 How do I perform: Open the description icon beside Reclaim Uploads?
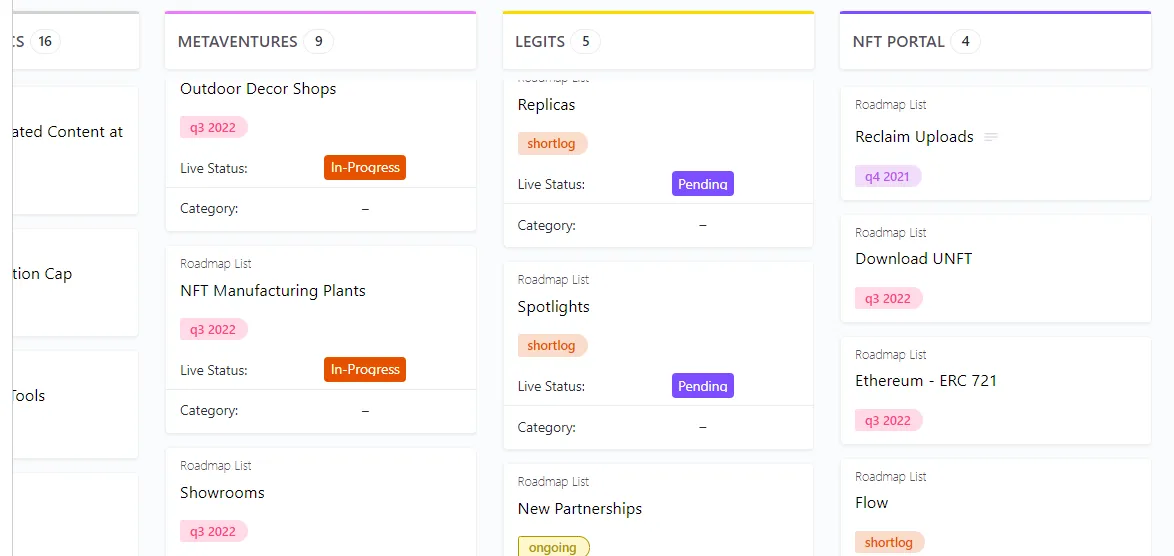[991, 137]
